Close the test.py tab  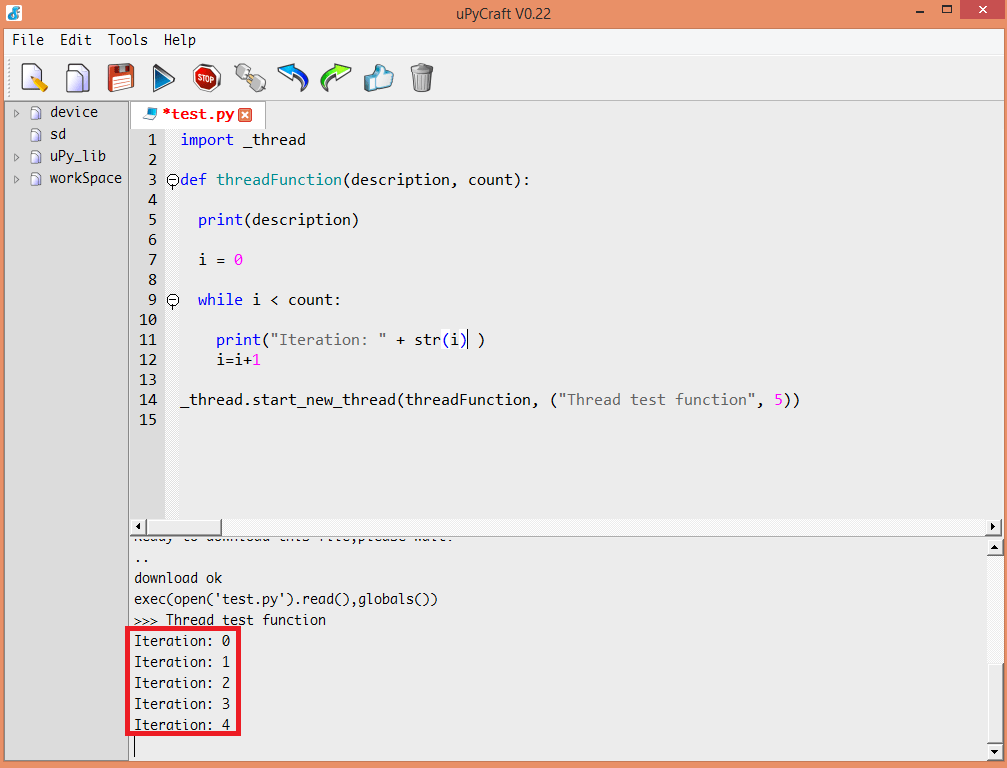pos(246,114)
